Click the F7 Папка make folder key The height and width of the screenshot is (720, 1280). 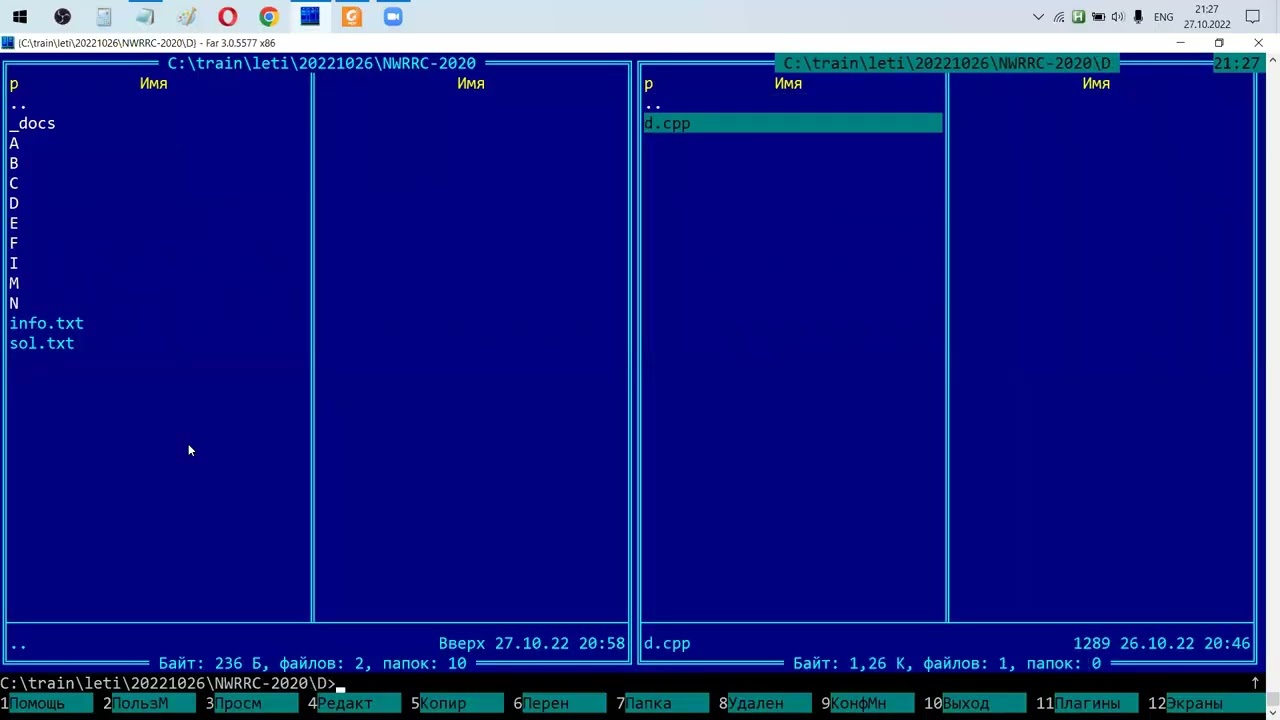pyautogui.click(x=662, y=704)
